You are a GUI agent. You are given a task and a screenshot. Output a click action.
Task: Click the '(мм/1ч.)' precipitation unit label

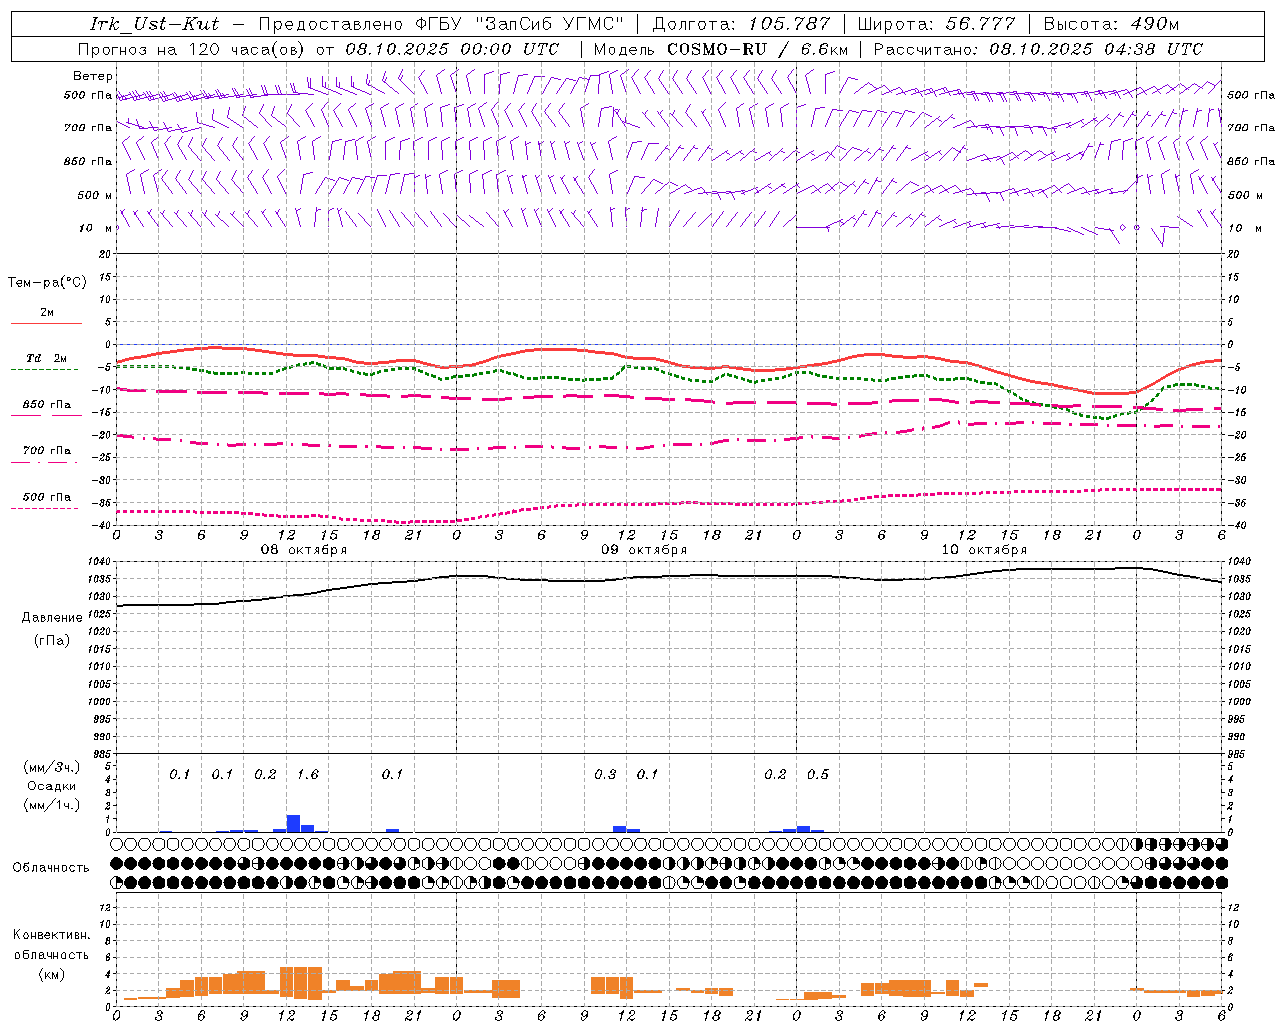tap(51, 805)
